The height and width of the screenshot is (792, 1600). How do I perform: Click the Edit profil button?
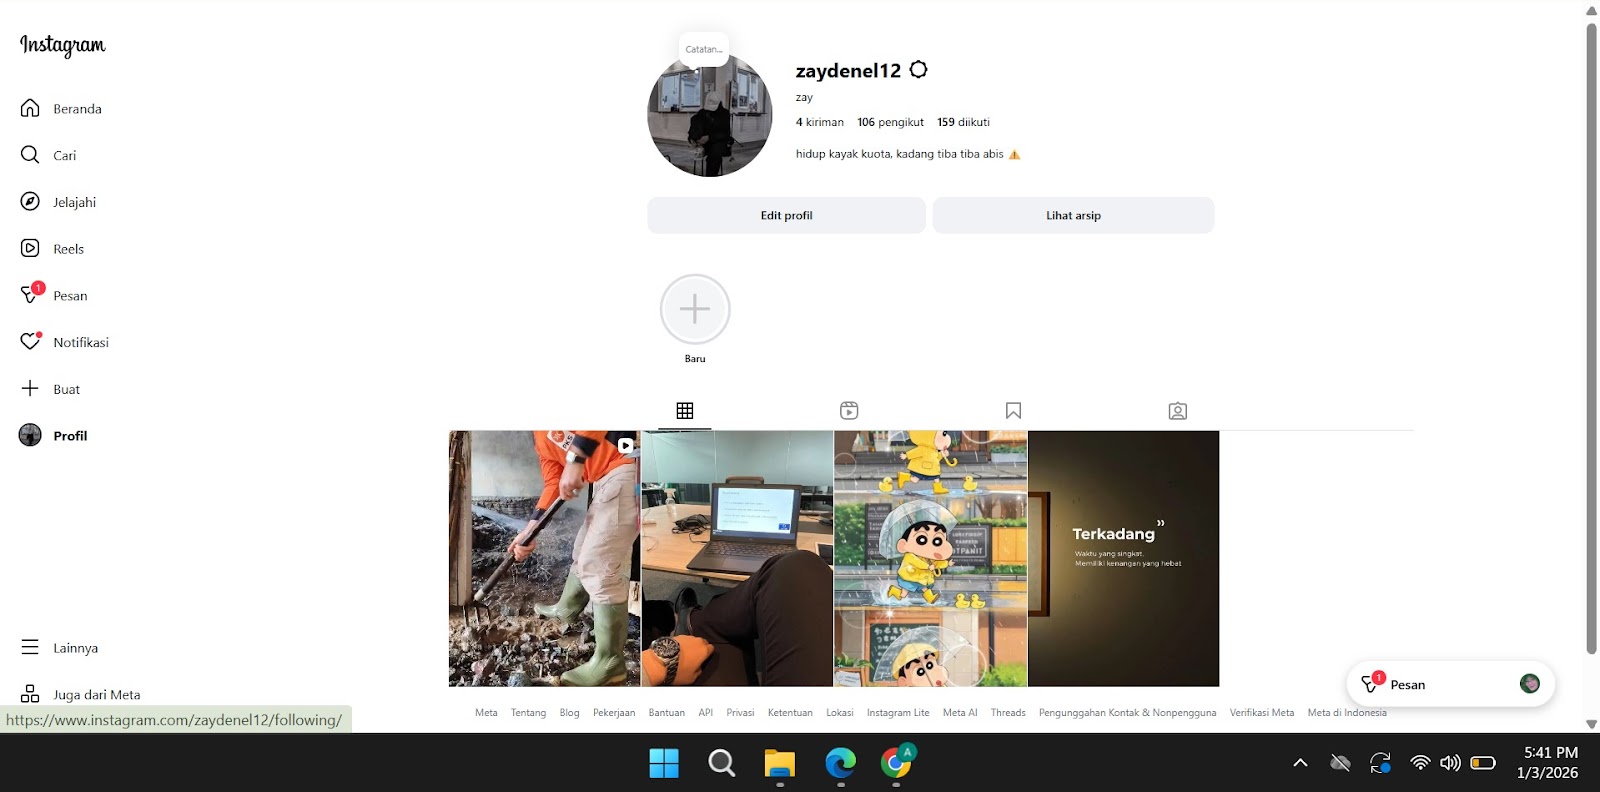tap(786, 215)
